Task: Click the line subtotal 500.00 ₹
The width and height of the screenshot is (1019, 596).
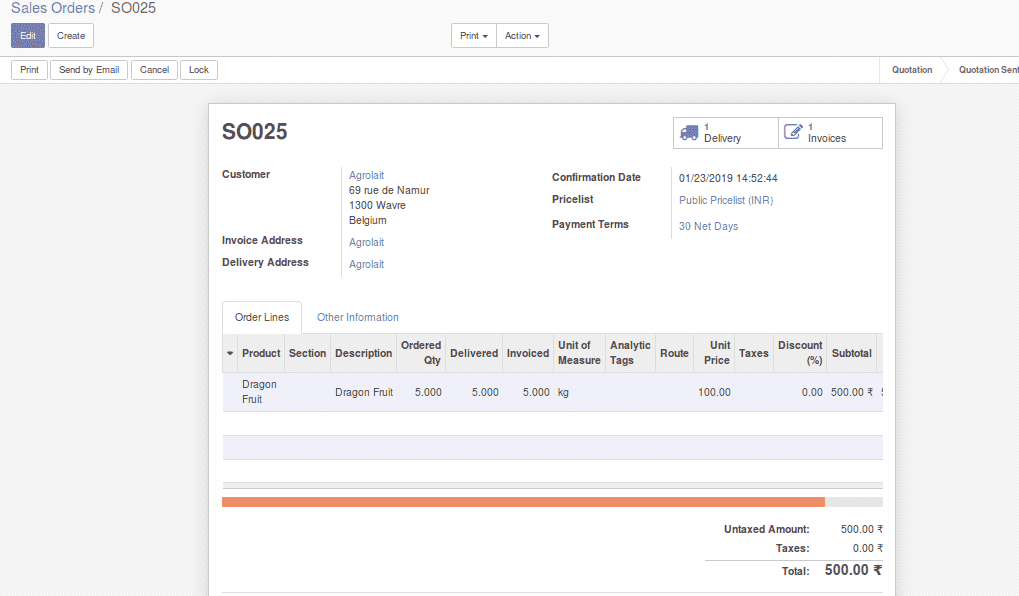Action: pos(852,393)
